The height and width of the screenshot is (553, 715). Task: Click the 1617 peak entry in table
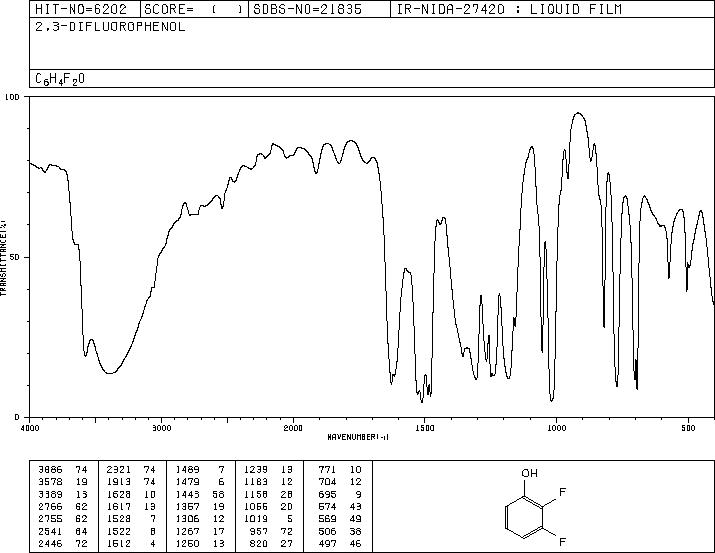(131, 506)
